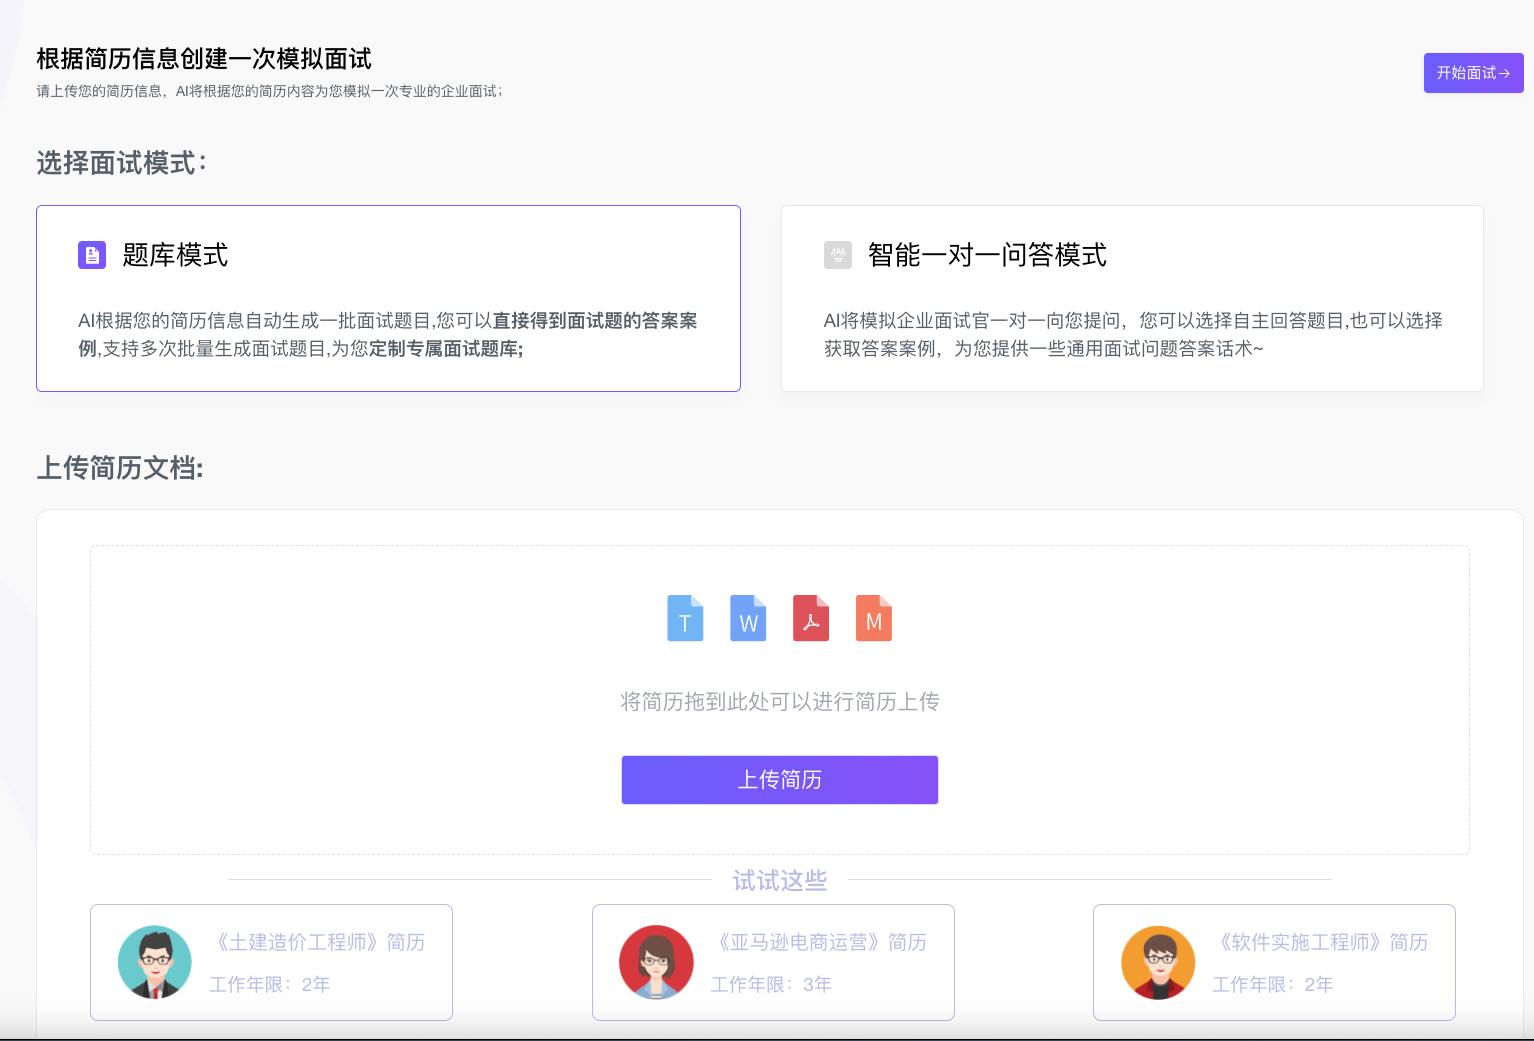Screen dimensions: 1534x1041
Task: Select the 亚马逊电商运营 resume card
Action: 773,962
